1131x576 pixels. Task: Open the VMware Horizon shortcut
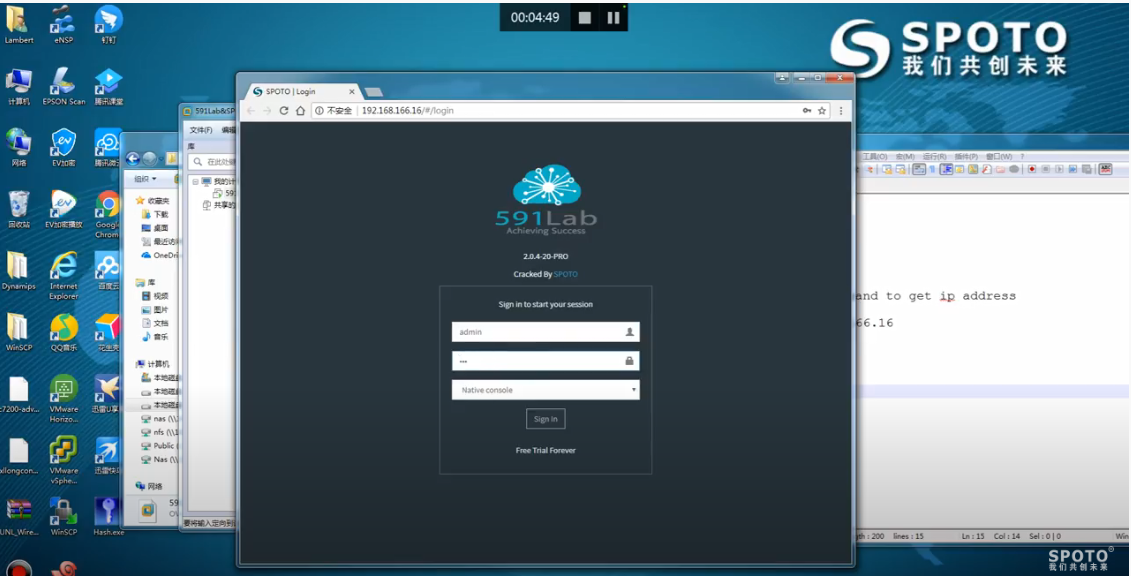[x=63, y=398]
